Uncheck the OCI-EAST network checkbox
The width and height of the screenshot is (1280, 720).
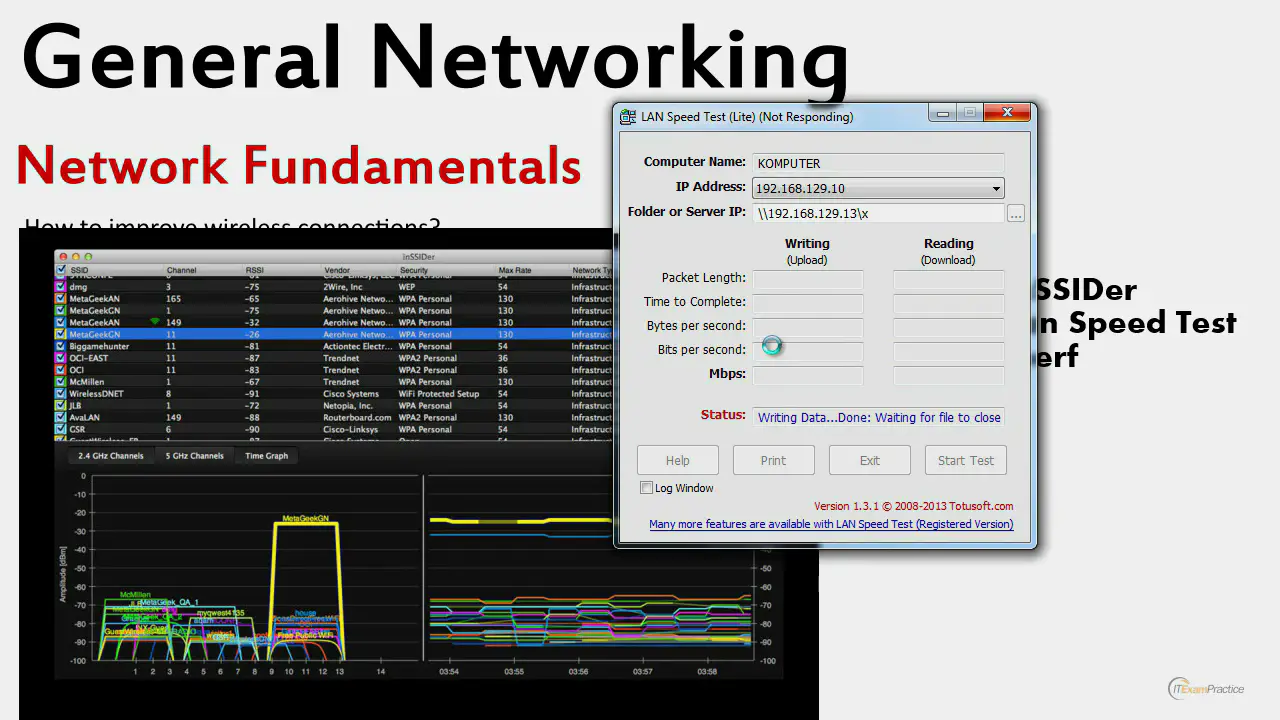click(x=62, y=358)
